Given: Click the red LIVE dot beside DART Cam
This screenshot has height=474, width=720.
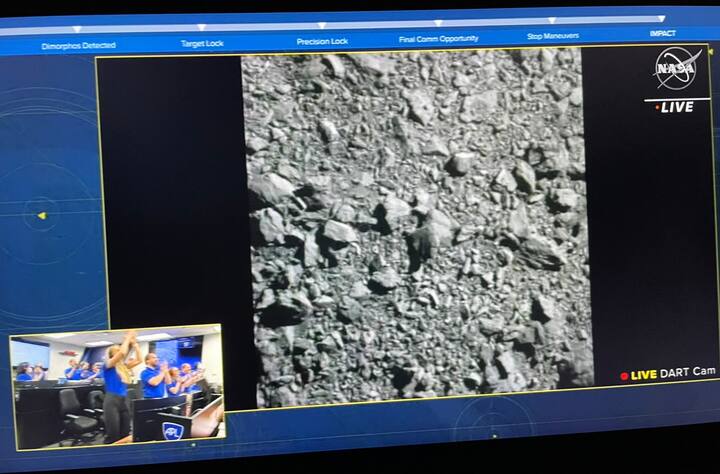Looking at the screenshot, I should tap(625, 376).
